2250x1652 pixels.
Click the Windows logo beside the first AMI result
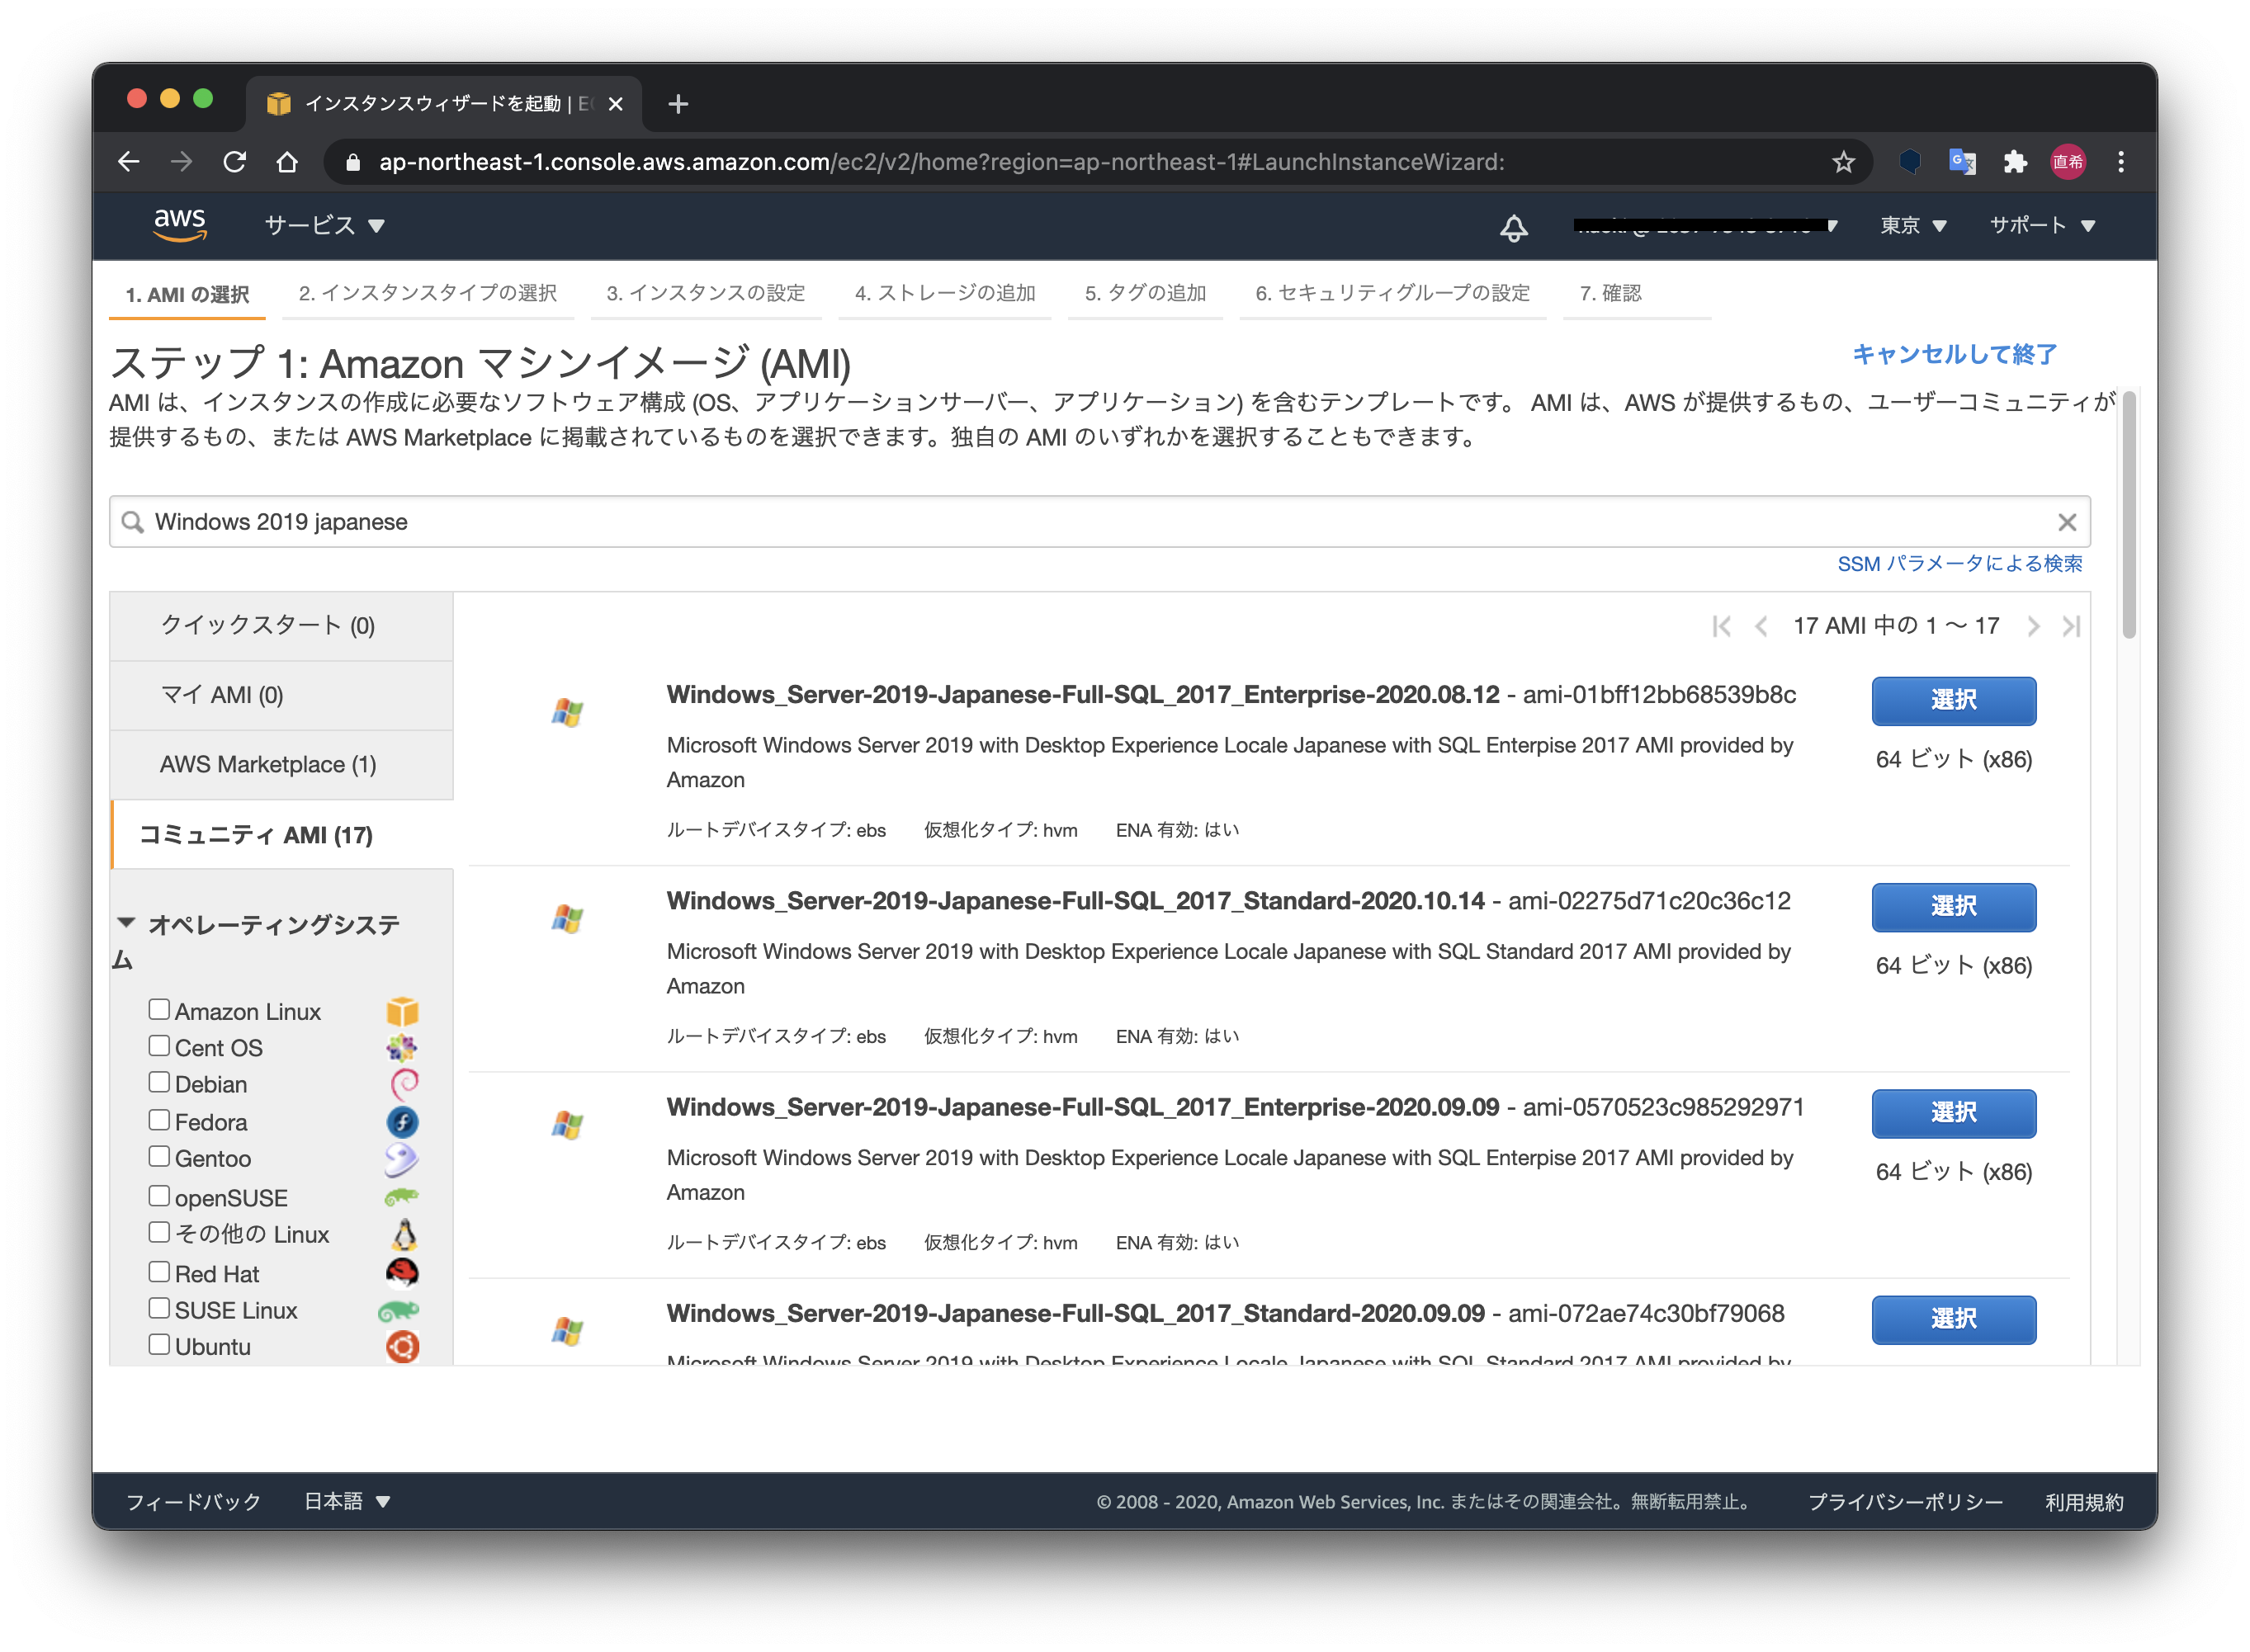coord(568,712)
